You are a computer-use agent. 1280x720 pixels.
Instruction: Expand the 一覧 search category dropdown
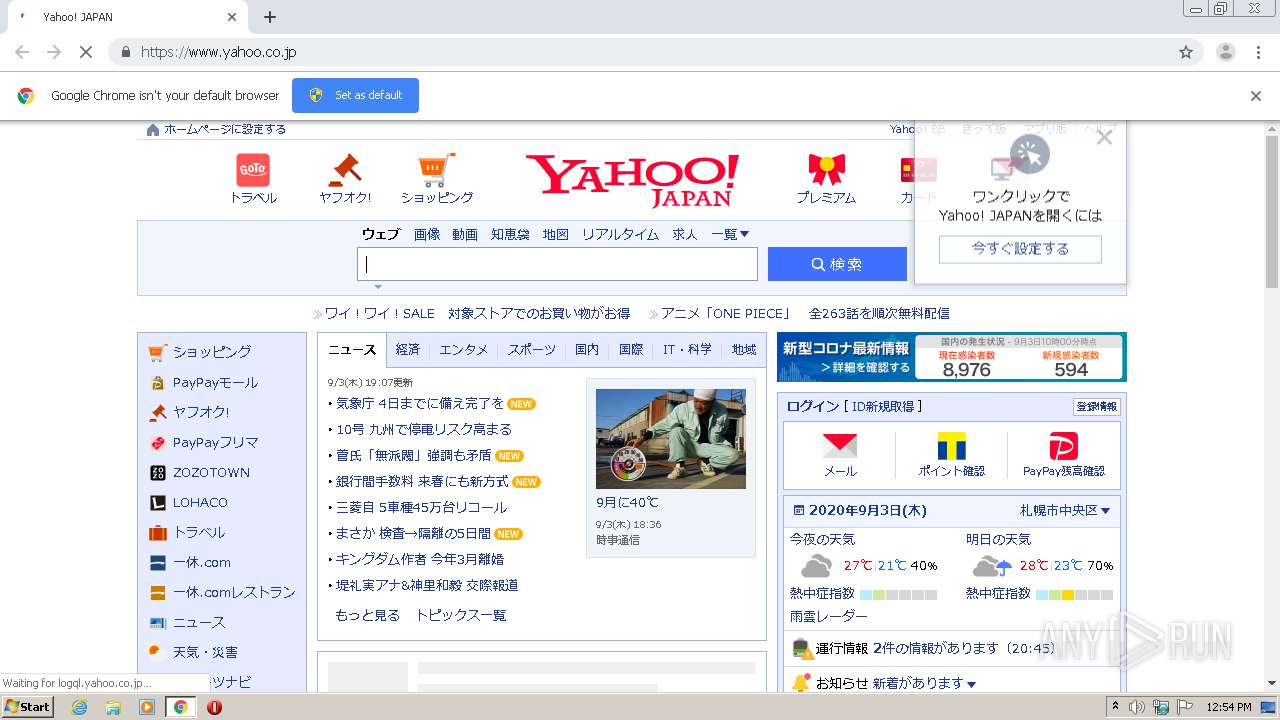click(x=730, y=234)
